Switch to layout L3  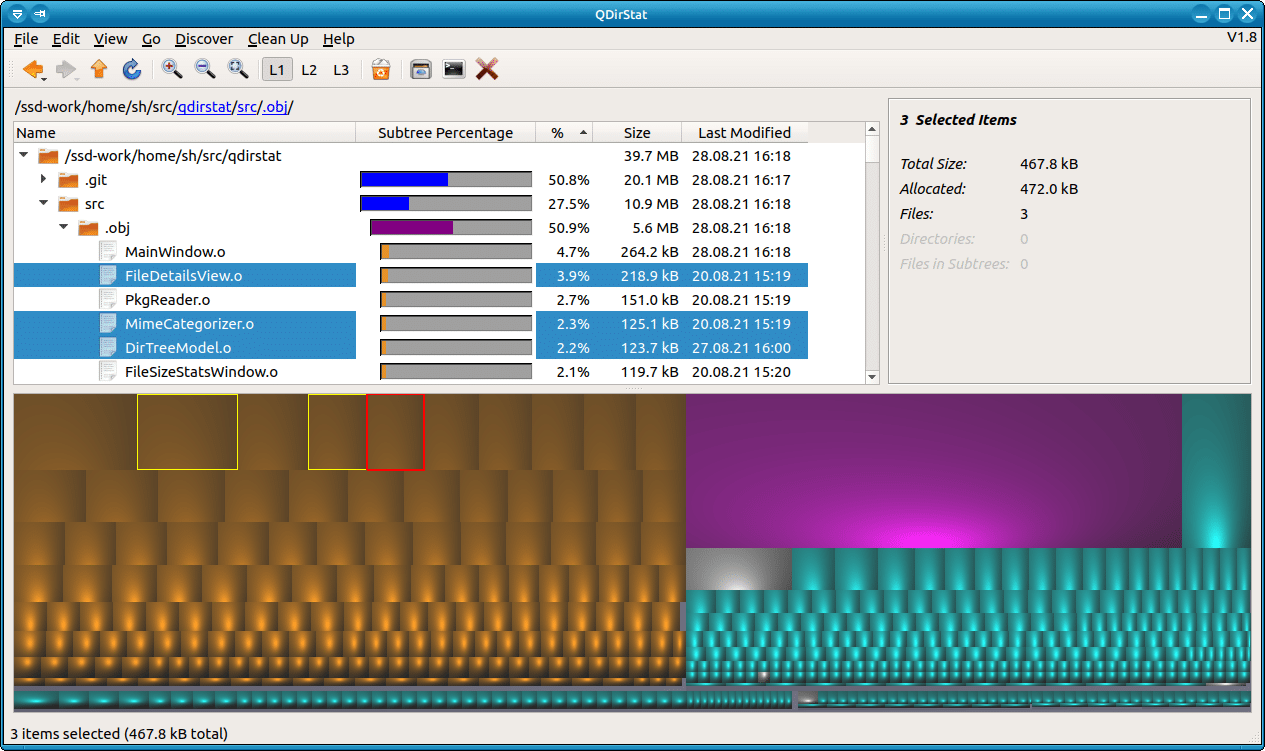pyautogui.click(x=341, y=69)
